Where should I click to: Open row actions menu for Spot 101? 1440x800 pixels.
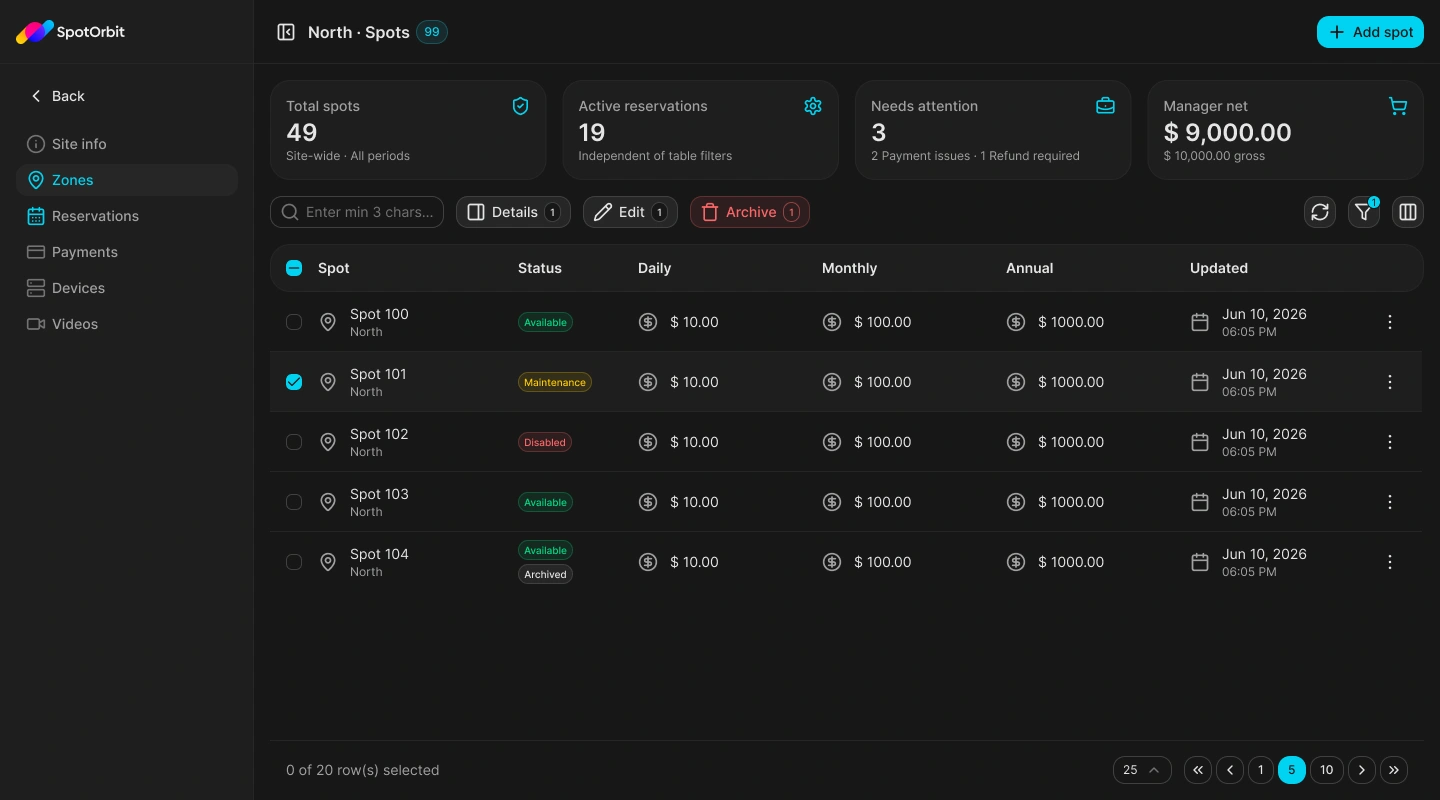coord(1390,382)
